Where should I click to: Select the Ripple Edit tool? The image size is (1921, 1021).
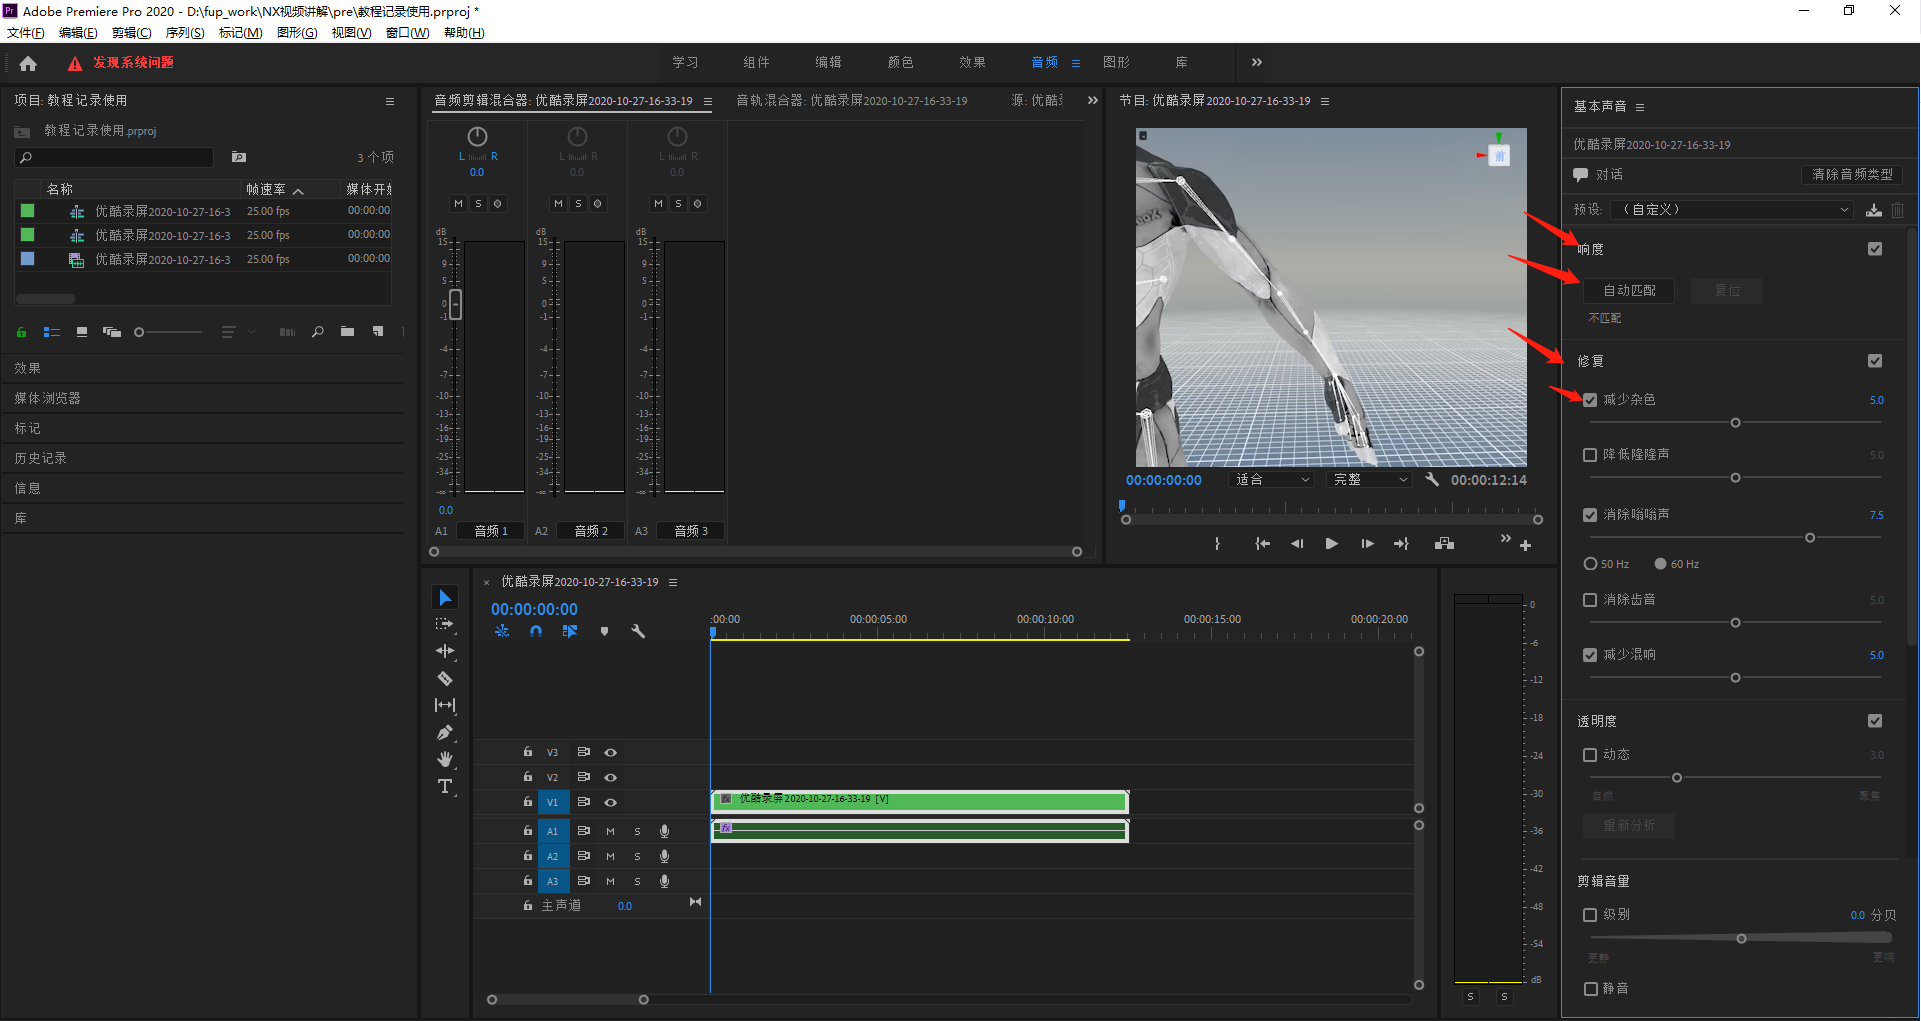[x=445, y=651]
